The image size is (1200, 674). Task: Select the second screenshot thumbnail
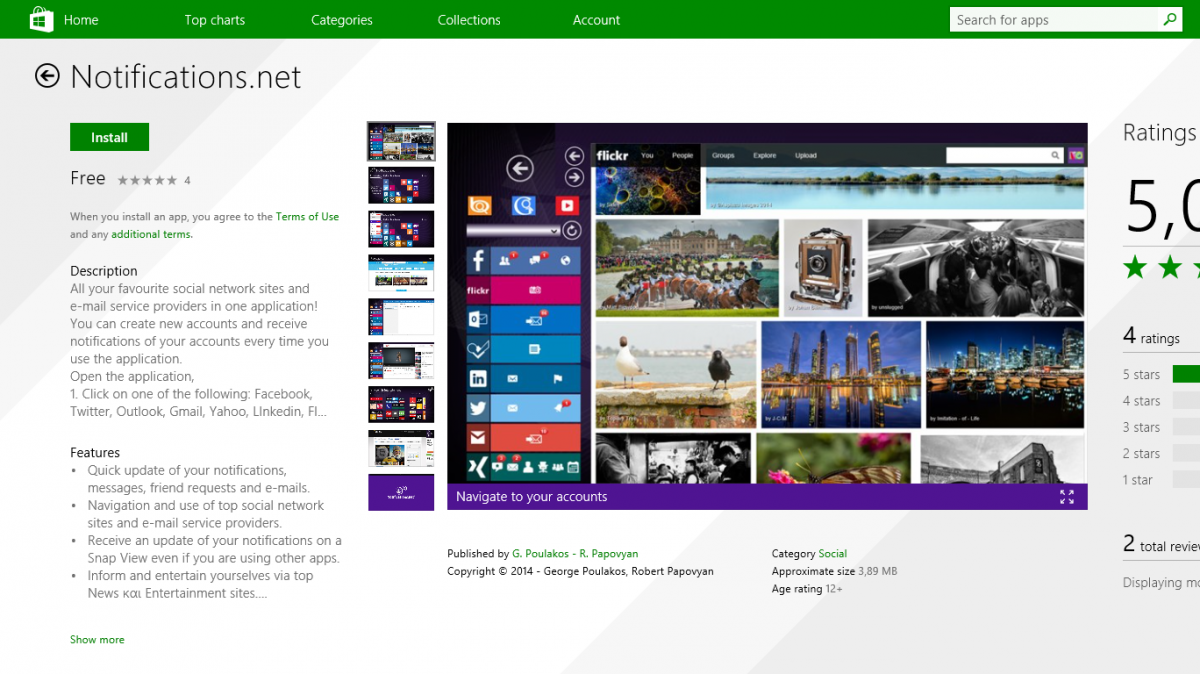[401, 185]
